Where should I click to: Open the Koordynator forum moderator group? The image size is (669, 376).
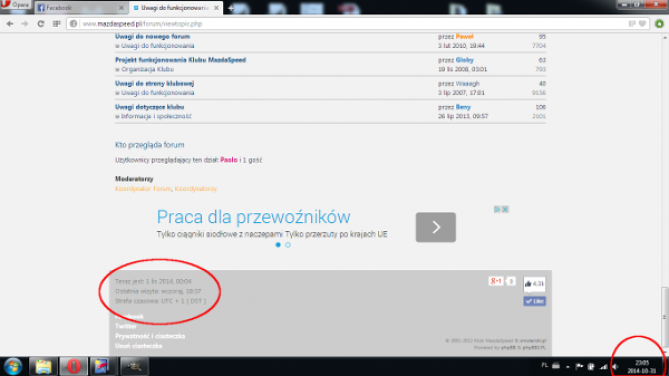pyautogui.click(x=143, y=189)
